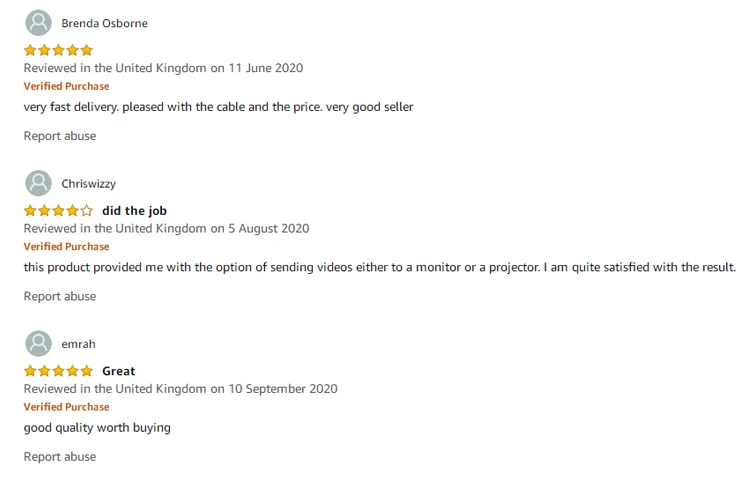Click Chriswizzy's profile avatar icon

[x=38, y=183]
